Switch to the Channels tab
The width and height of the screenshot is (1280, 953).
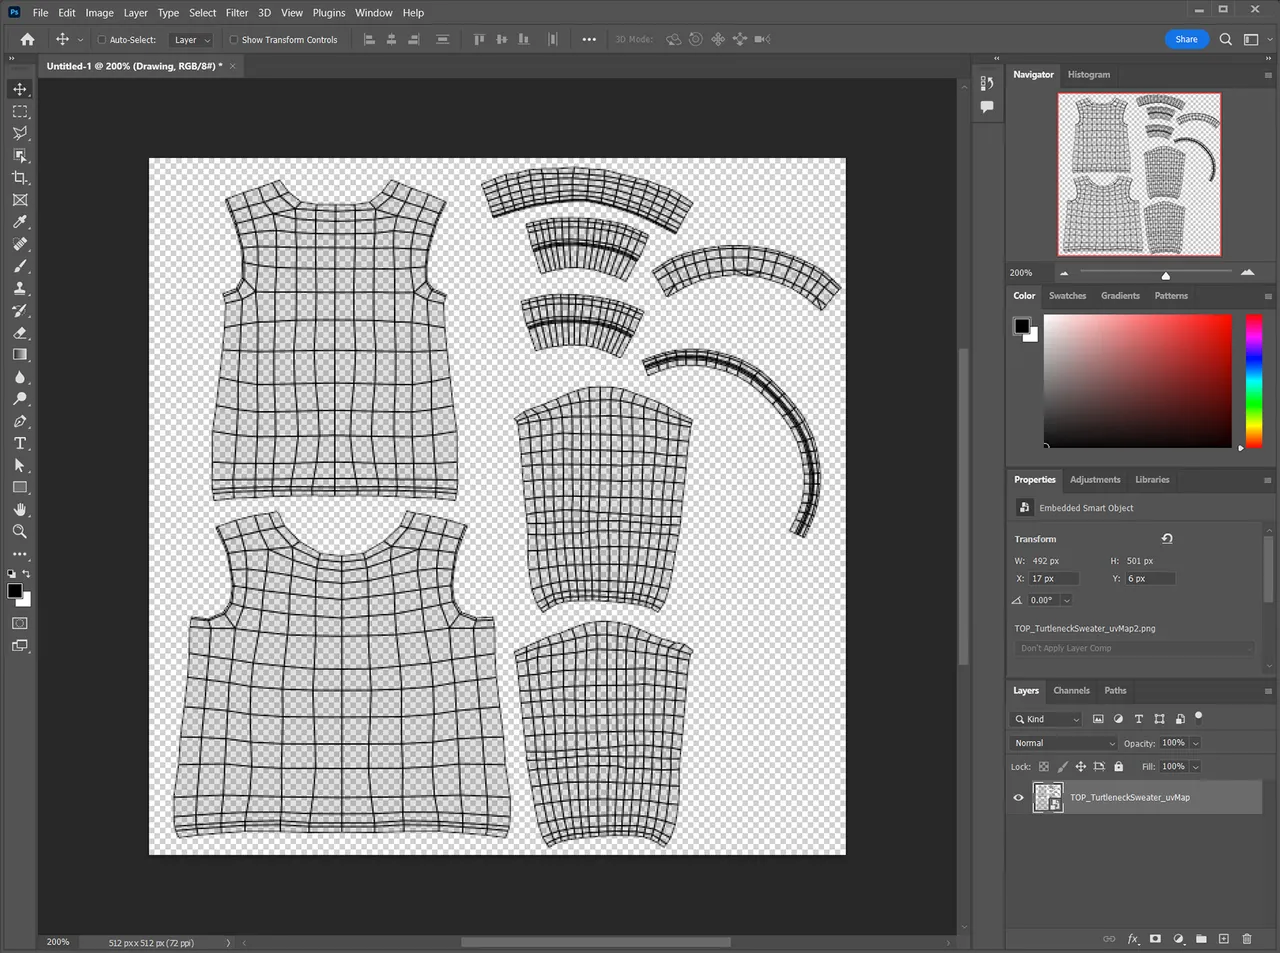pos(1071,690)
